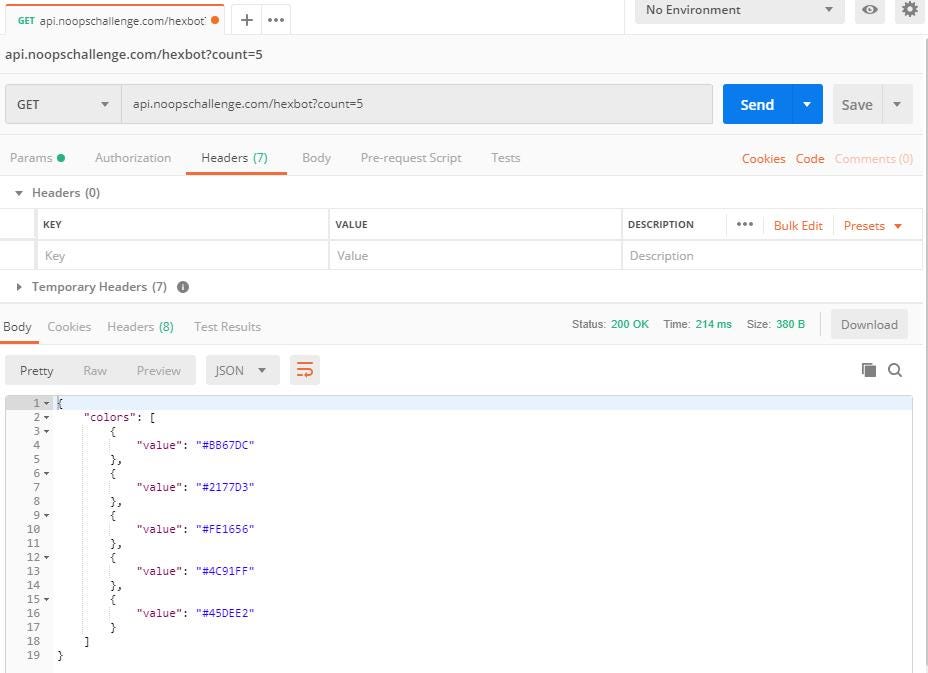Image resolution: width=928 pixels, height=673 pixels.
Task: Open the No Environment dropdown
Action: [x=739, y=10]
